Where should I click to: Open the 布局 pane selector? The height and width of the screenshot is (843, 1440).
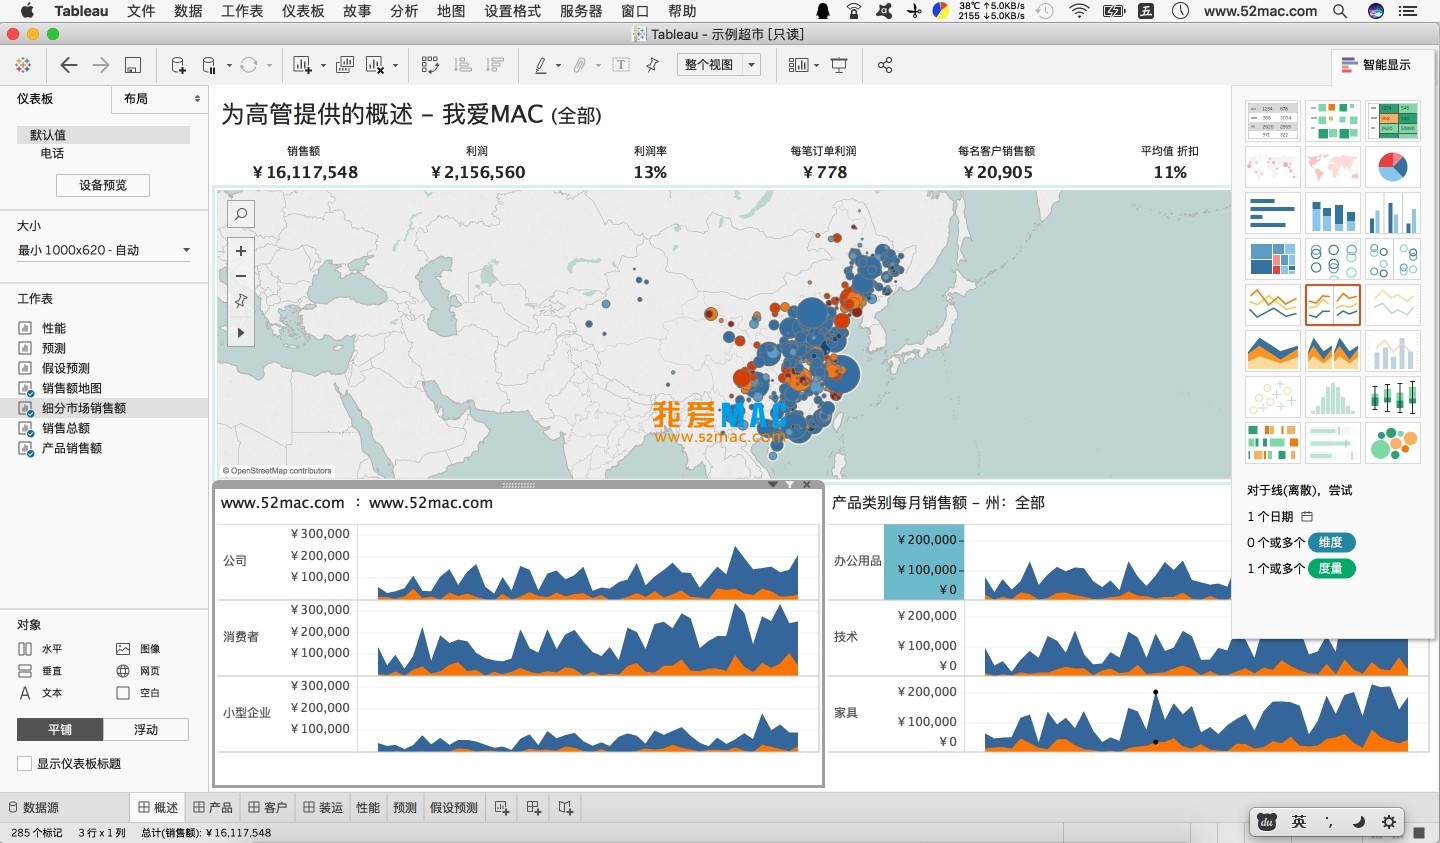coord(162,99)
